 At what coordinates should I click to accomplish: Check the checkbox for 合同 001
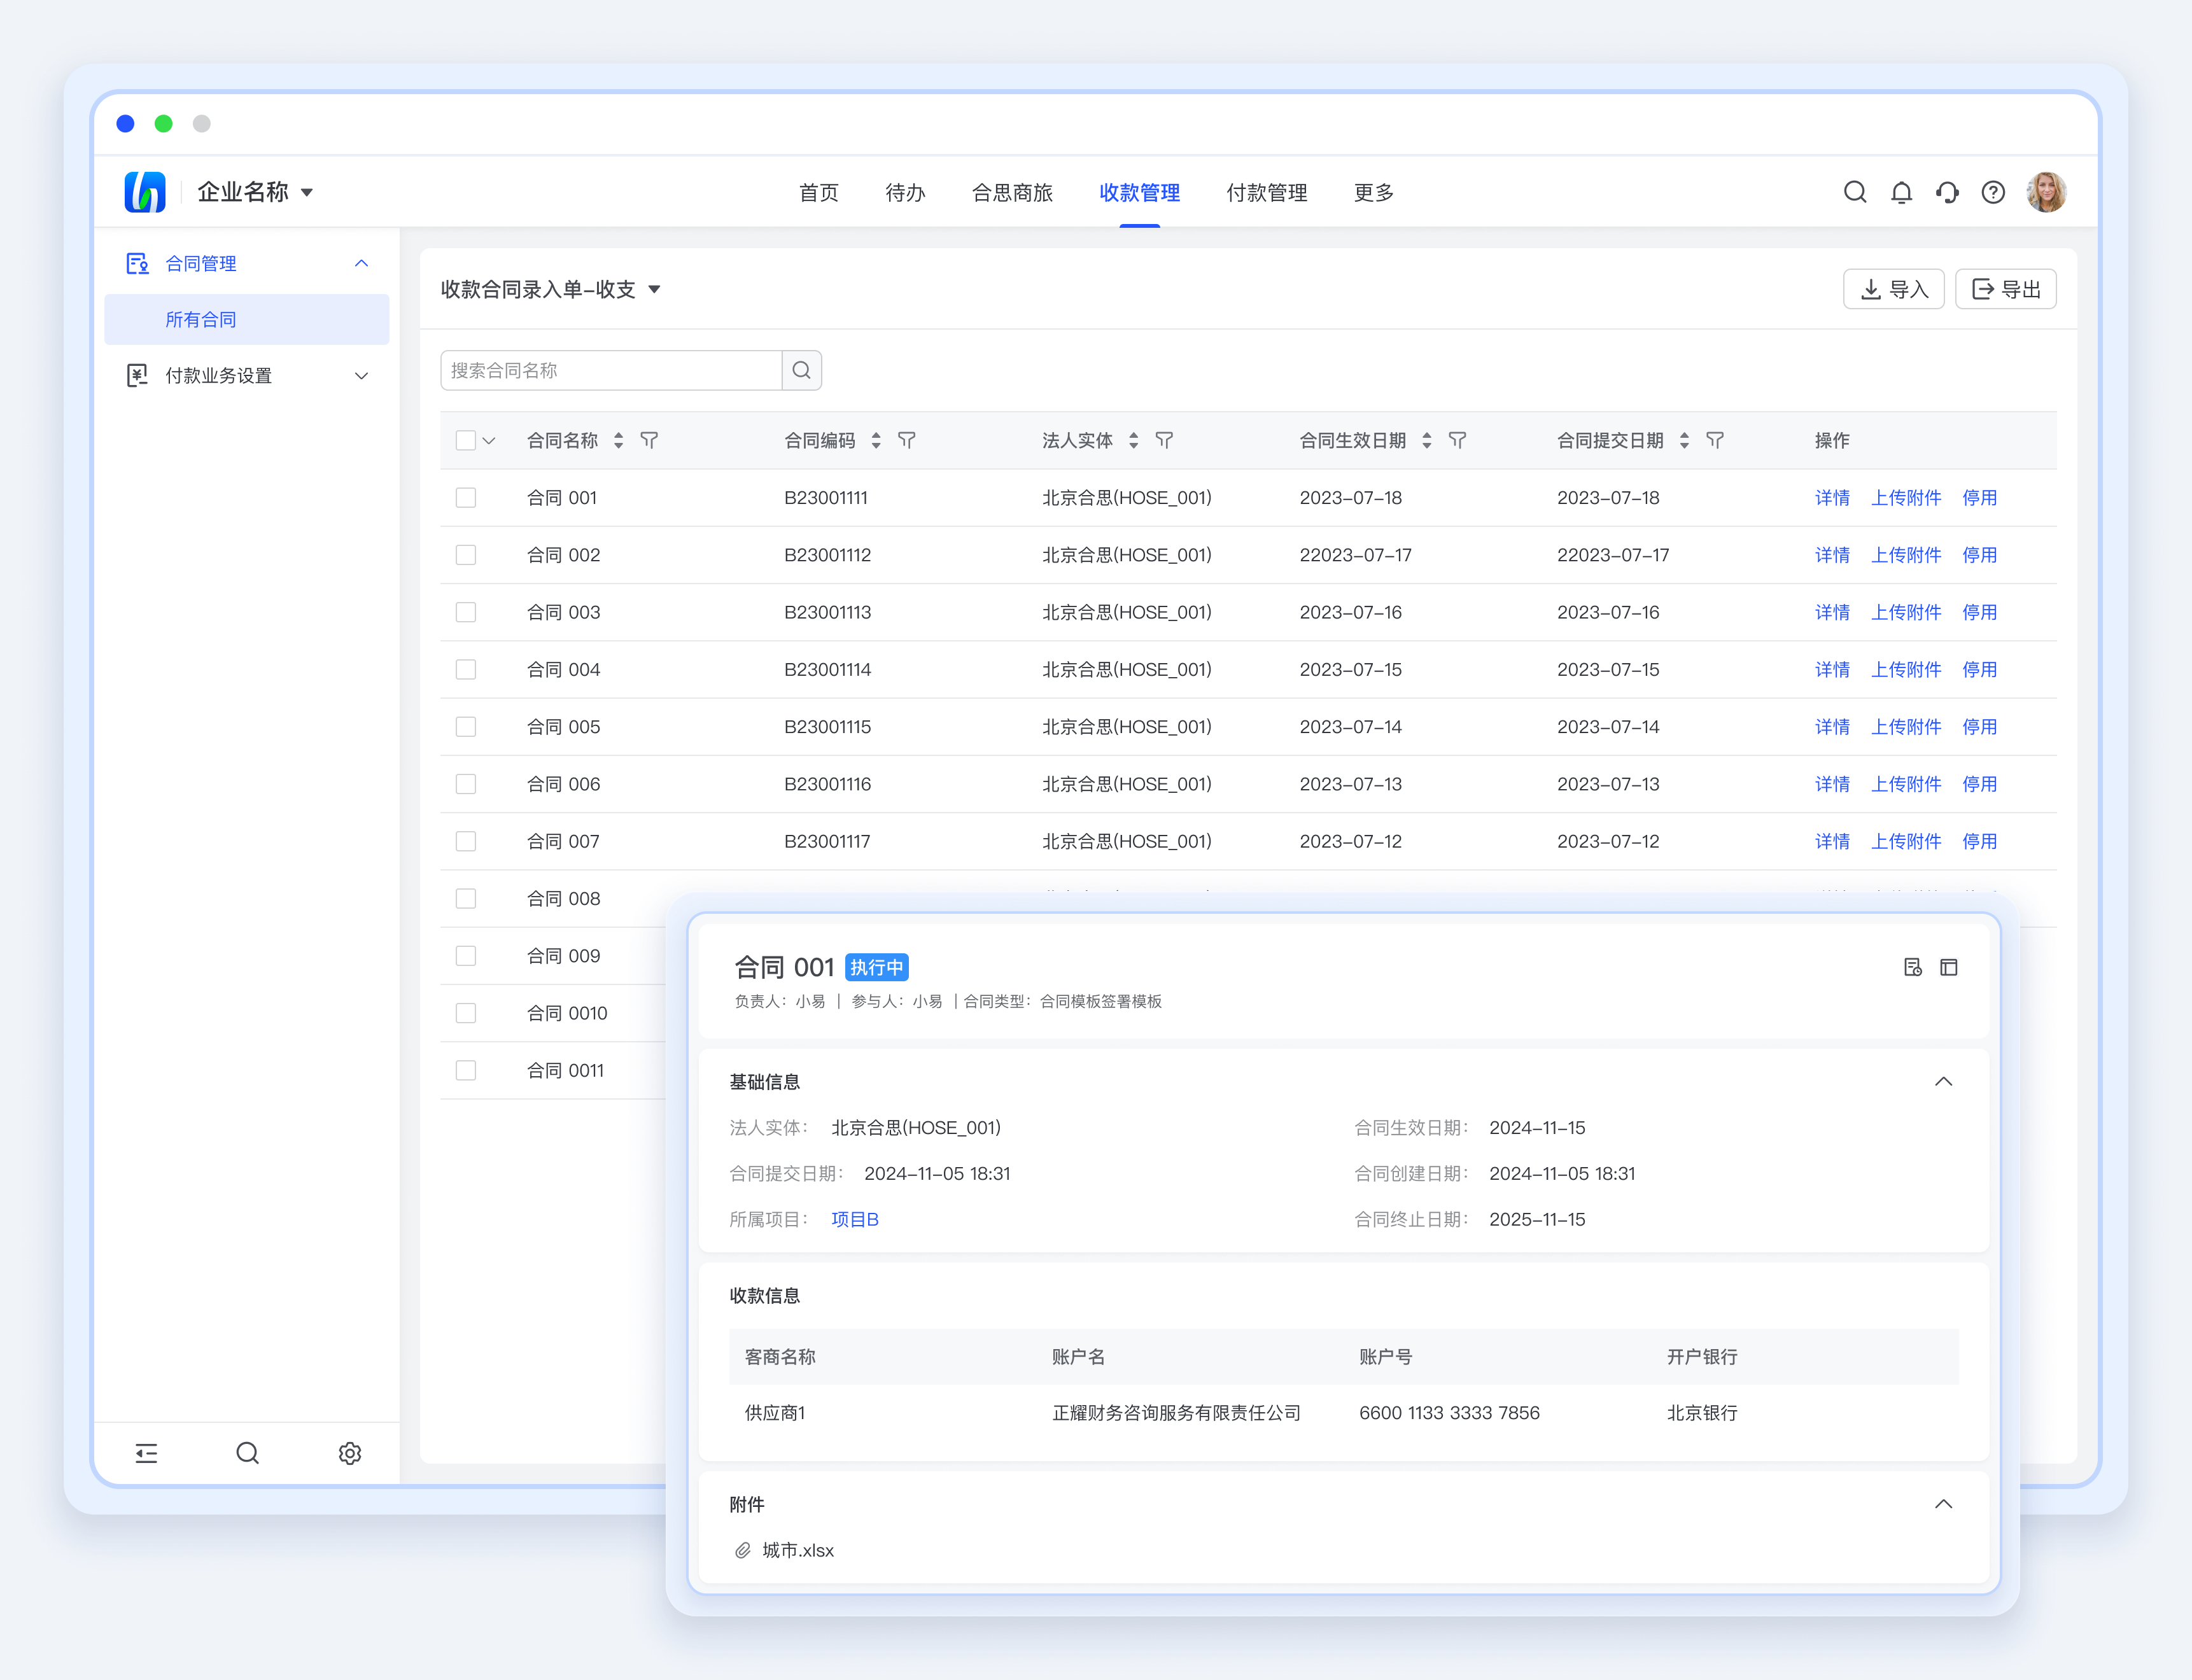pos(466,498)
